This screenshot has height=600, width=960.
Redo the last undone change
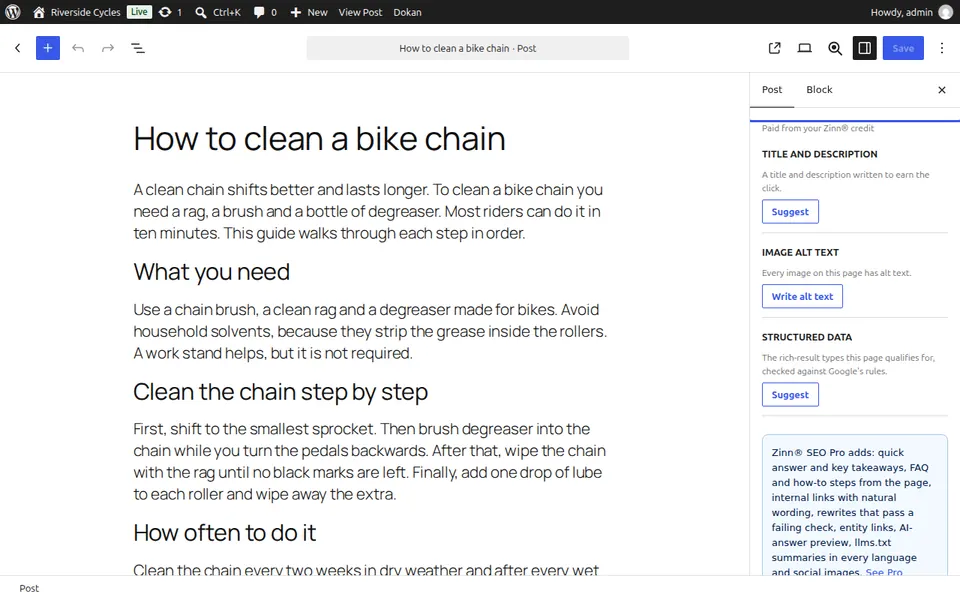point(108,48)
